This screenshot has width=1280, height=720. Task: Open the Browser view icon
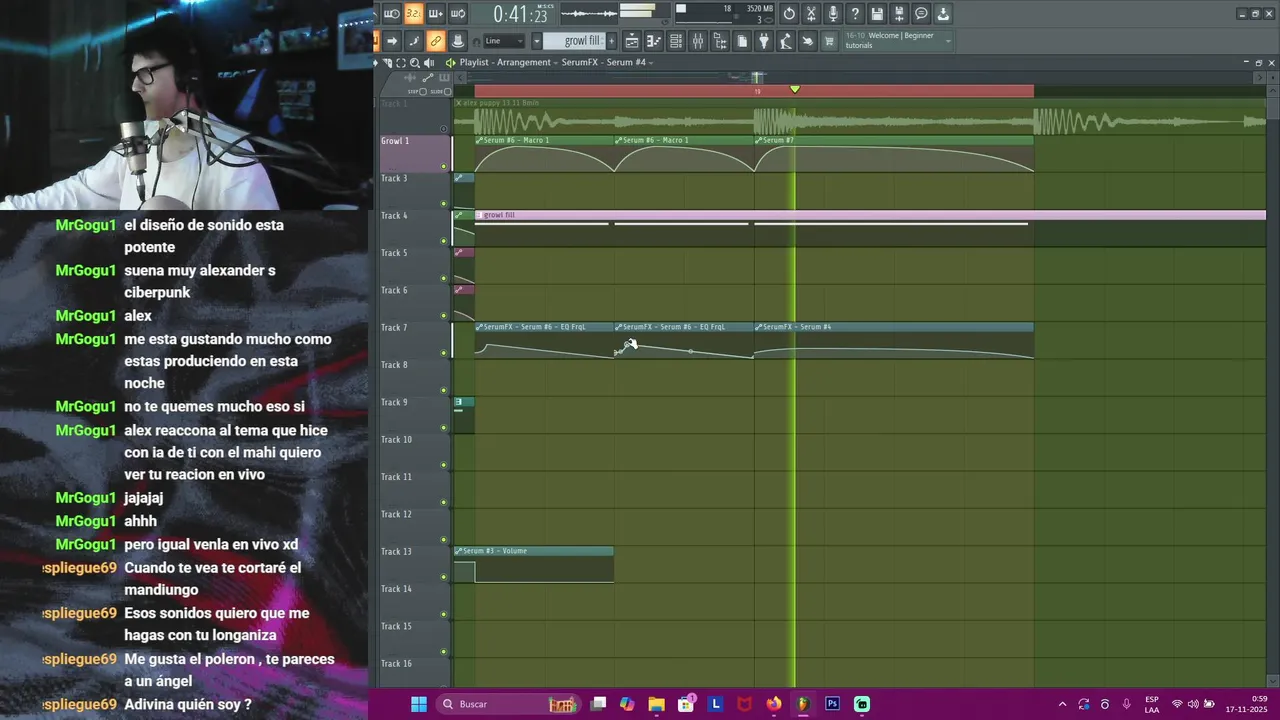[720, 41]
